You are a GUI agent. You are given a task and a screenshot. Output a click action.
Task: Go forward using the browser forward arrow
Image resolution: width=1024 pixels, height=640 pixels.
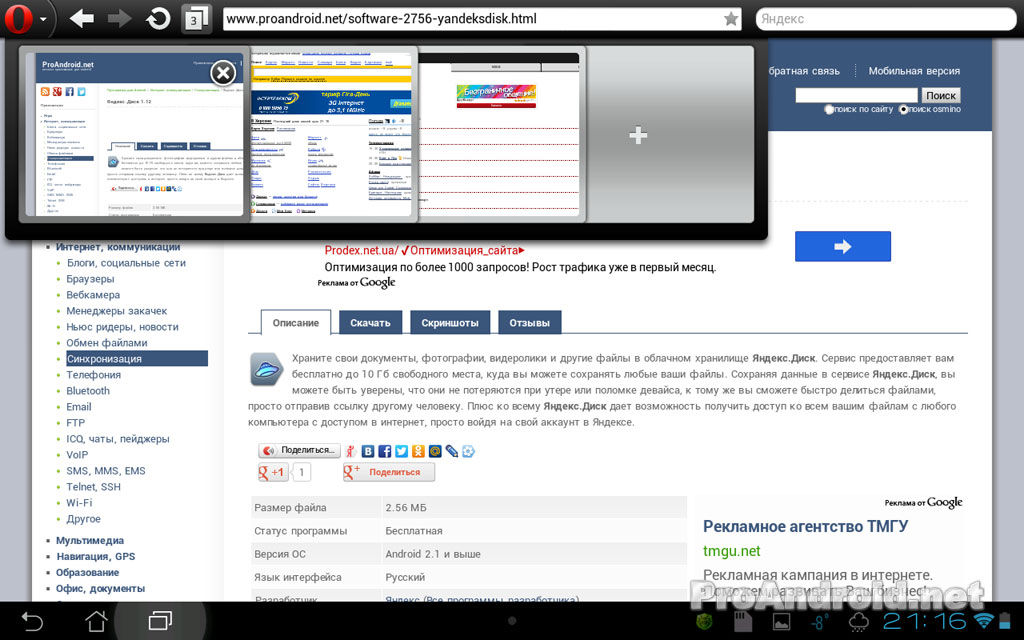pyautogui.click(x=120, y=18)
